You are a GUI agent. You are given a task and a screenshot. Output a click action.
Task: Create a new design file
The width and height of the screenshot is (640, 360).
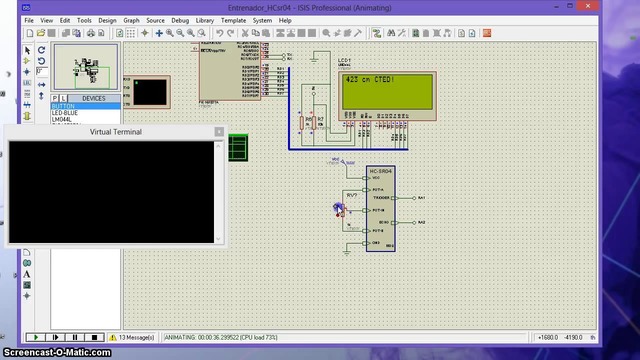[30, 33]
